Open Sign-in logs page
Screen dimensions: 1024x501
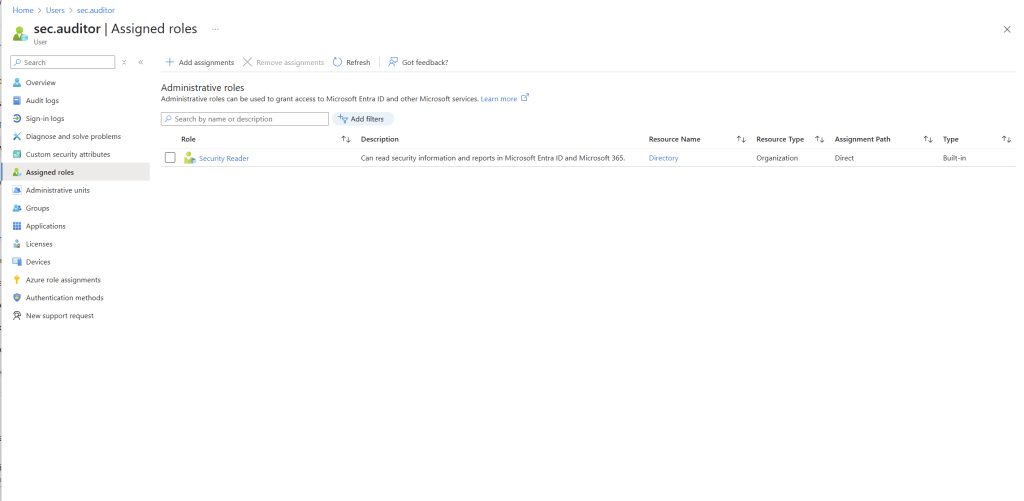coord(45,118)
